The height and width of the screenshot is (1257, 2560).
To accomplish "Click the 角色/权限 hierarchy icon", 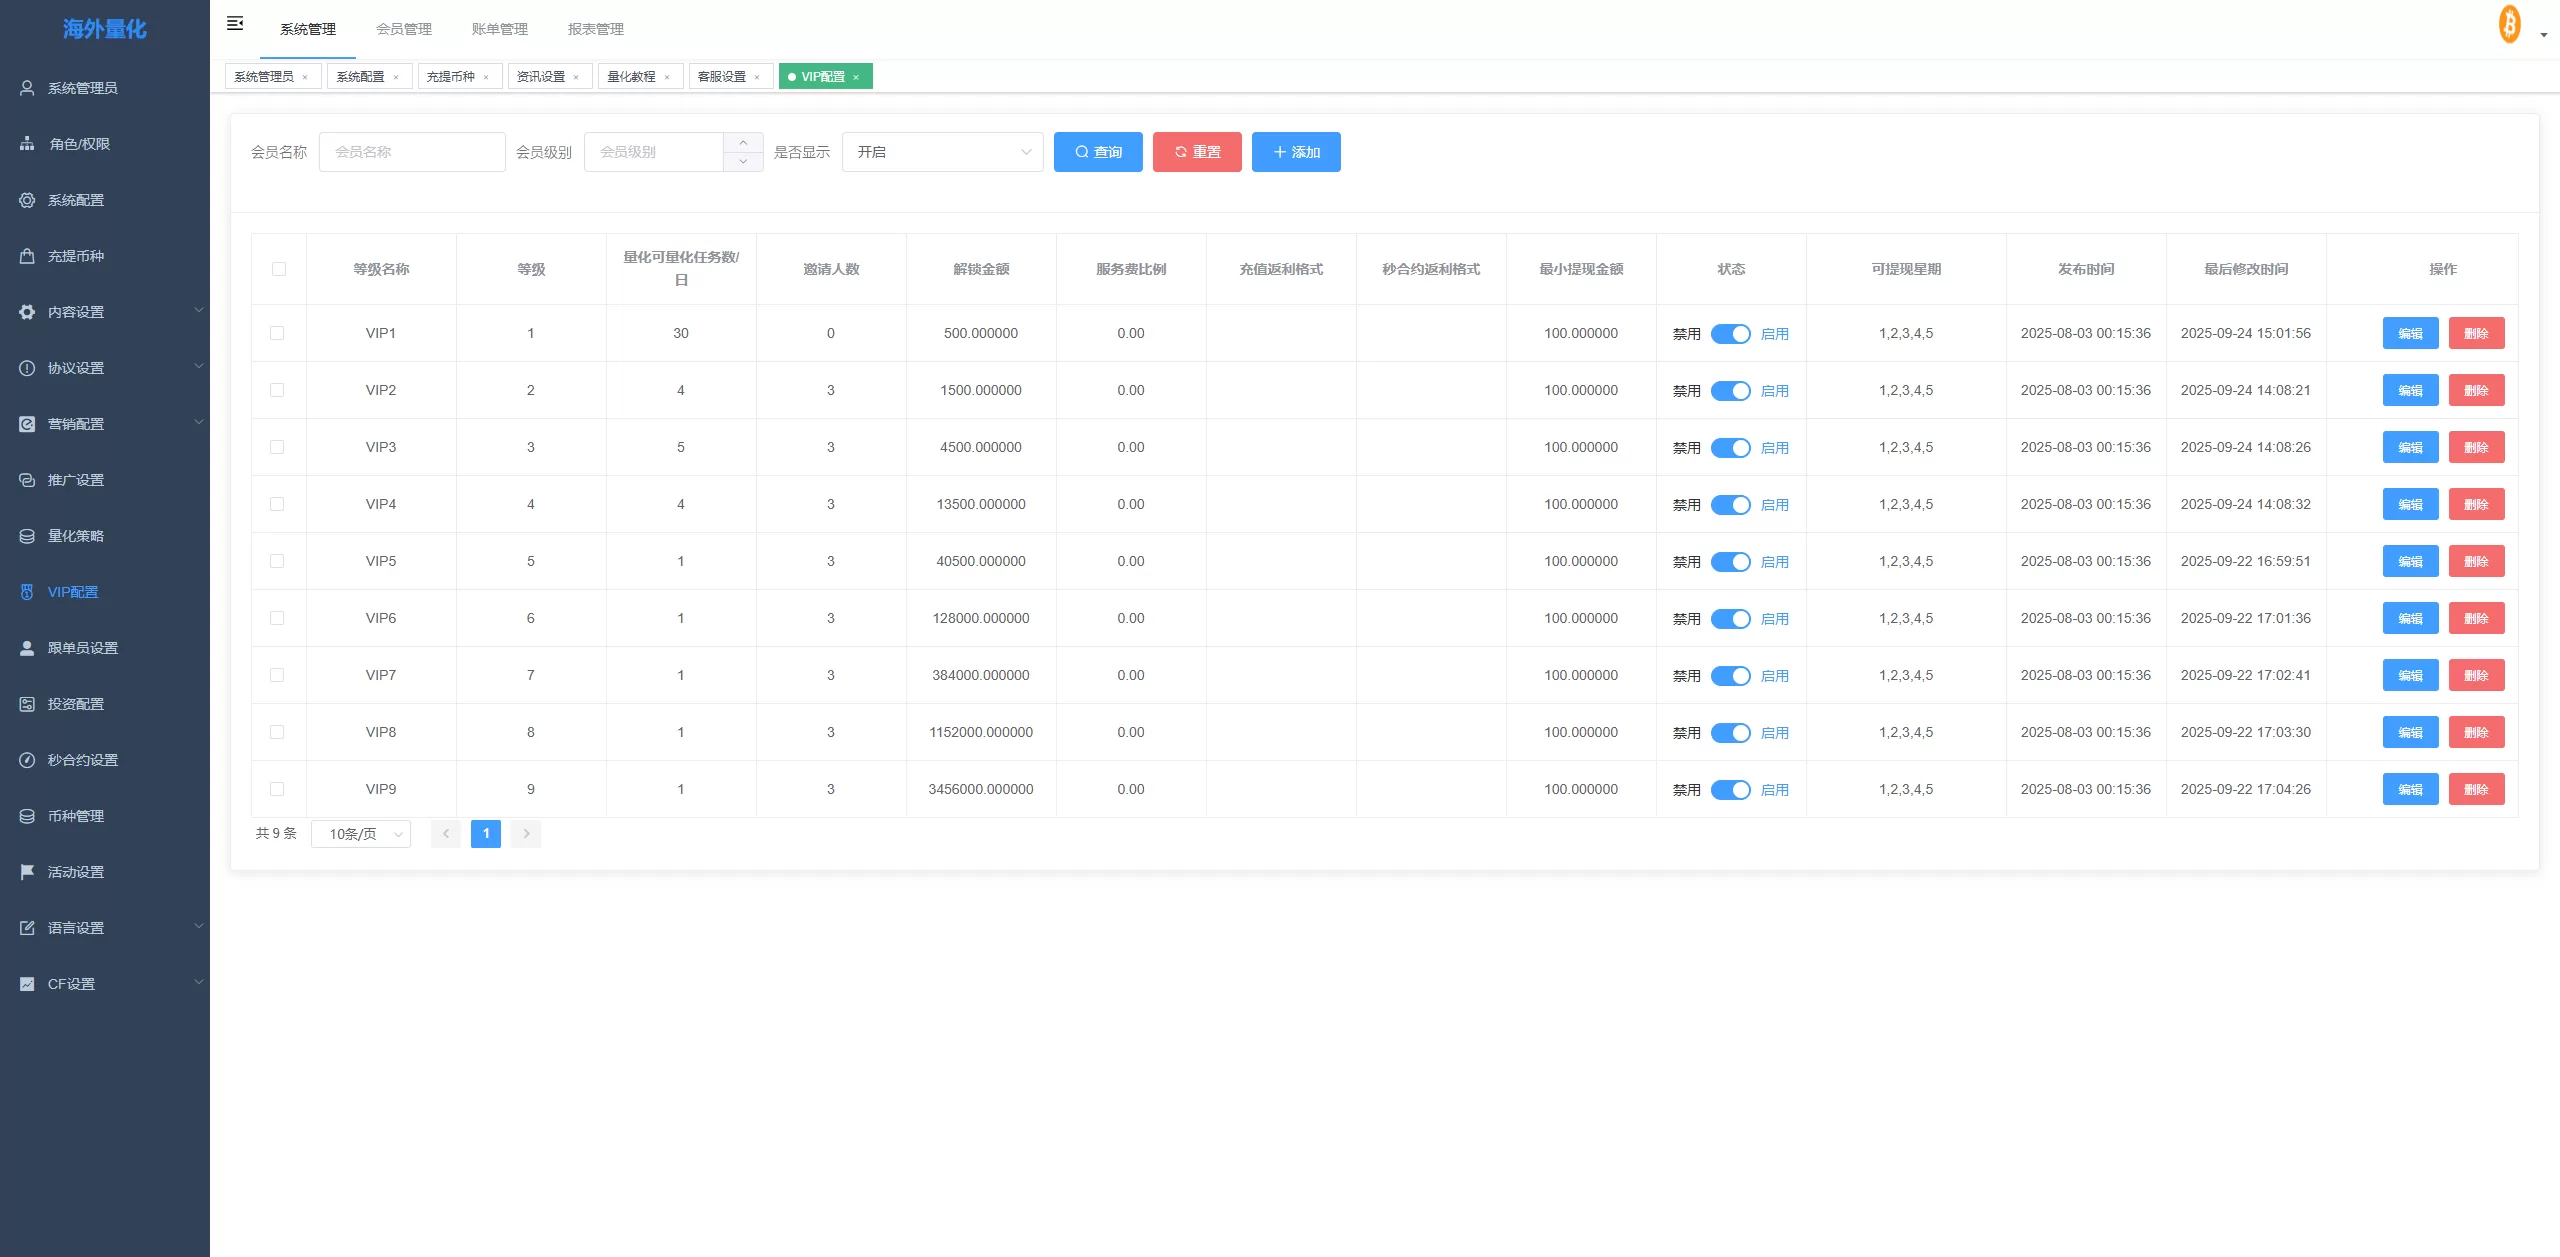I will pos(27,144).
